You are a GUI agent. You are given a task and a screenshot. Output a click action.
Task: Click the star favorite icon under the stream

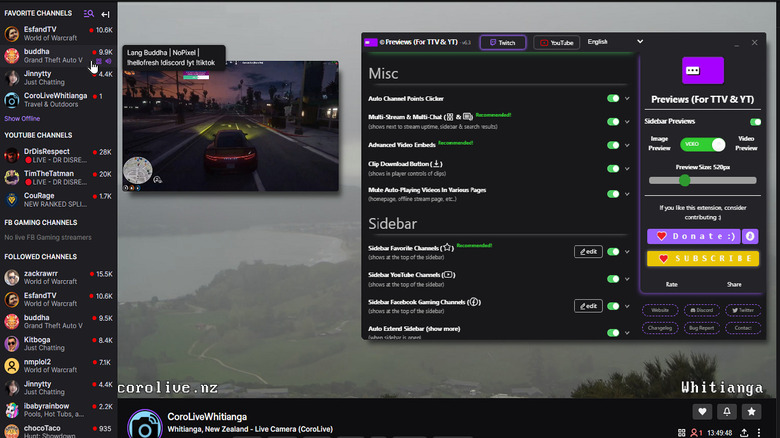click(x=751, y=411)
